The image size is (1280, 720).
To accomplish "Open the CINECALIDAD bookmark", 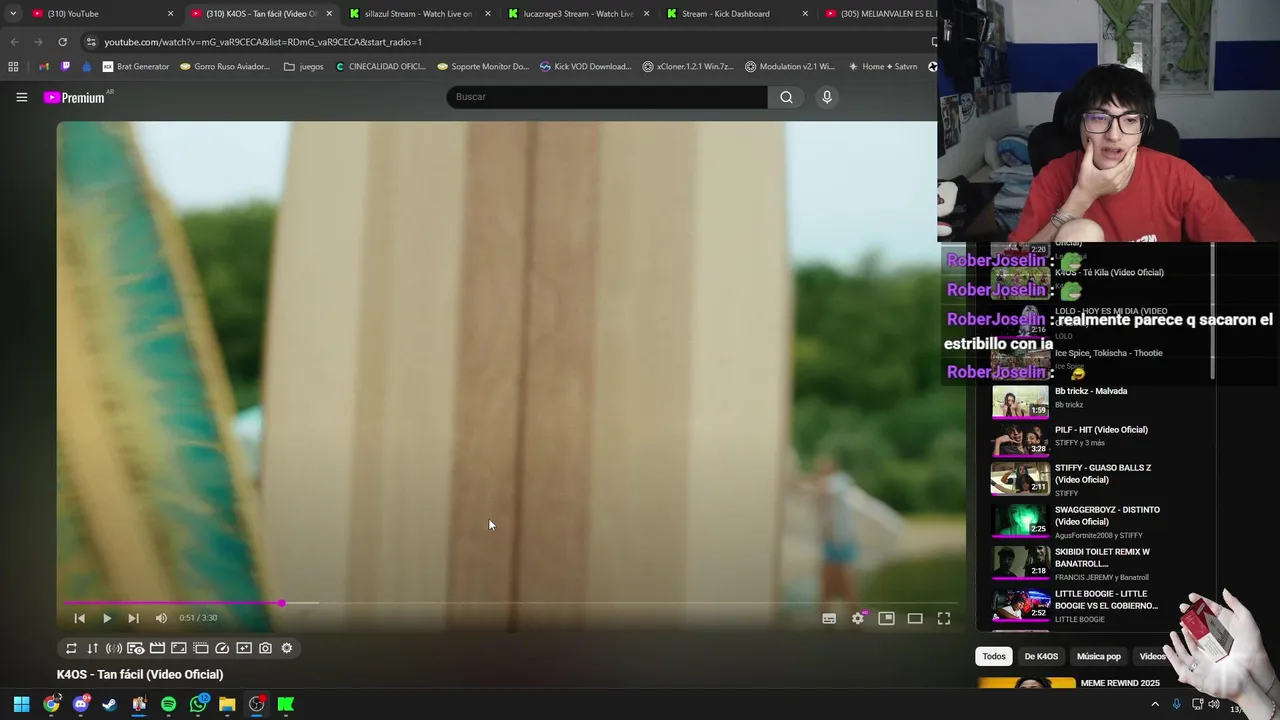I will click(381, 67).
